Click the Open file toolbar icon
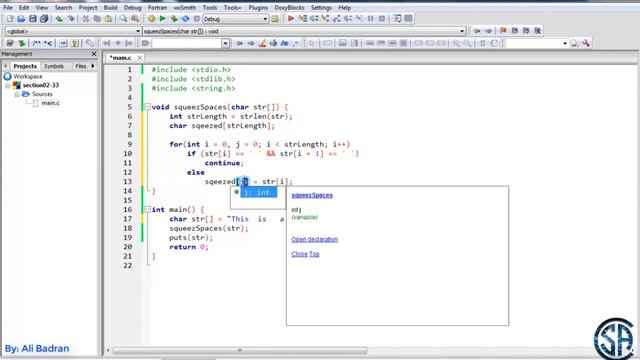640x360 pixels. (x=21, y=19)
